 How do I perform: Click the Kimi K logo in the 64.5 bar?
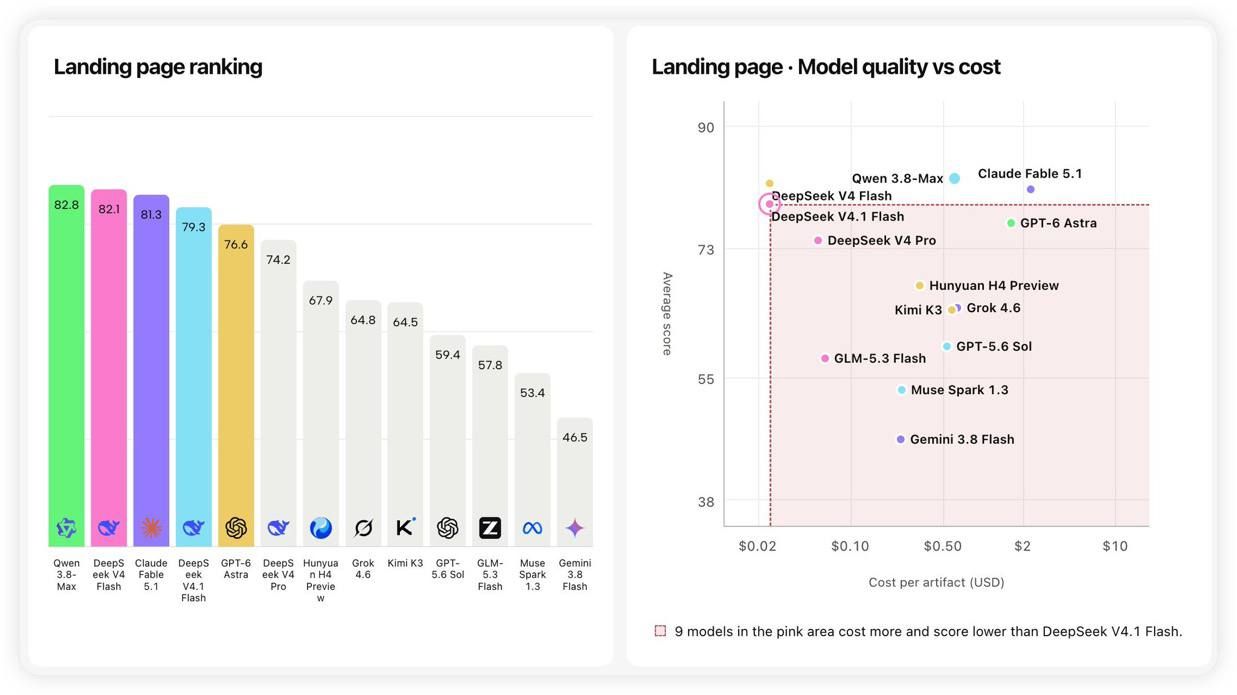point(405,527)
